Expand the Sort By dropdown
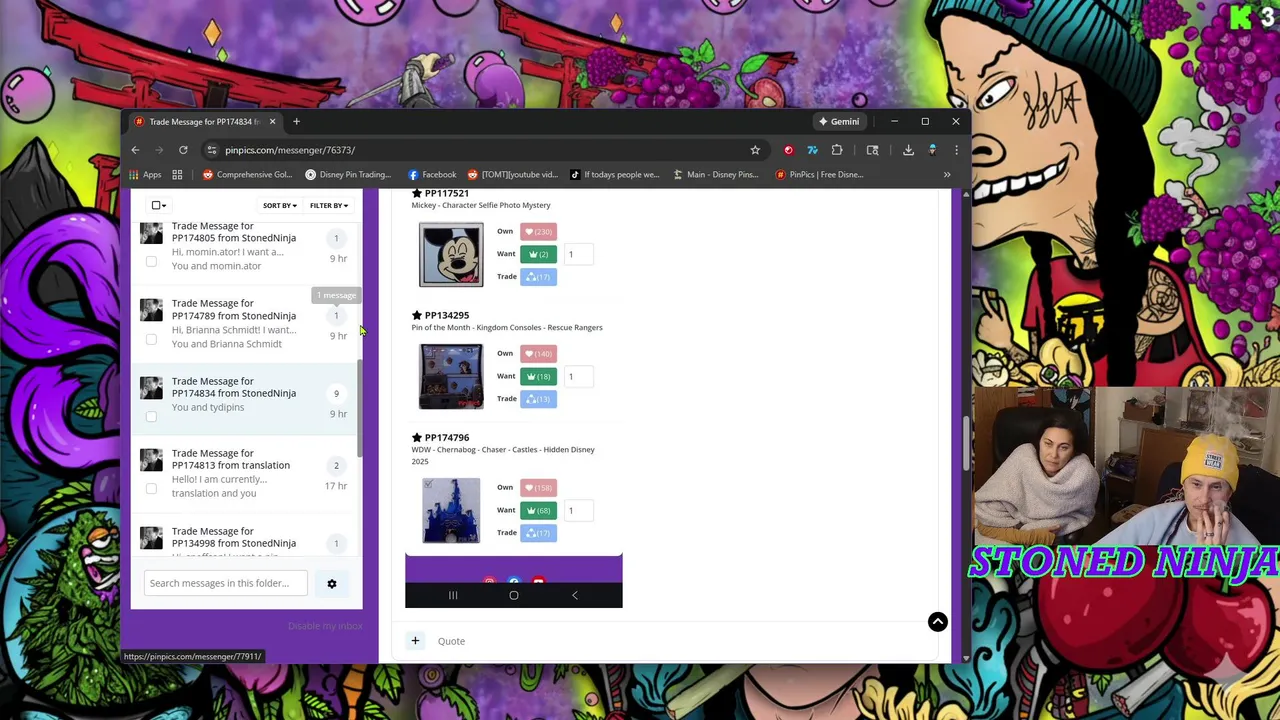 tap(279, 205)
